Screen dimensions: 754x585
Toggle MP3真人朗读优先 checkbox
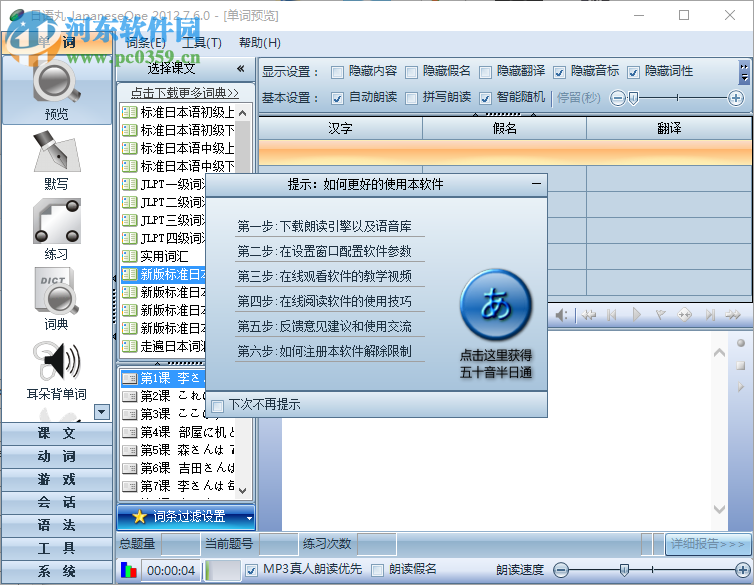251,571
